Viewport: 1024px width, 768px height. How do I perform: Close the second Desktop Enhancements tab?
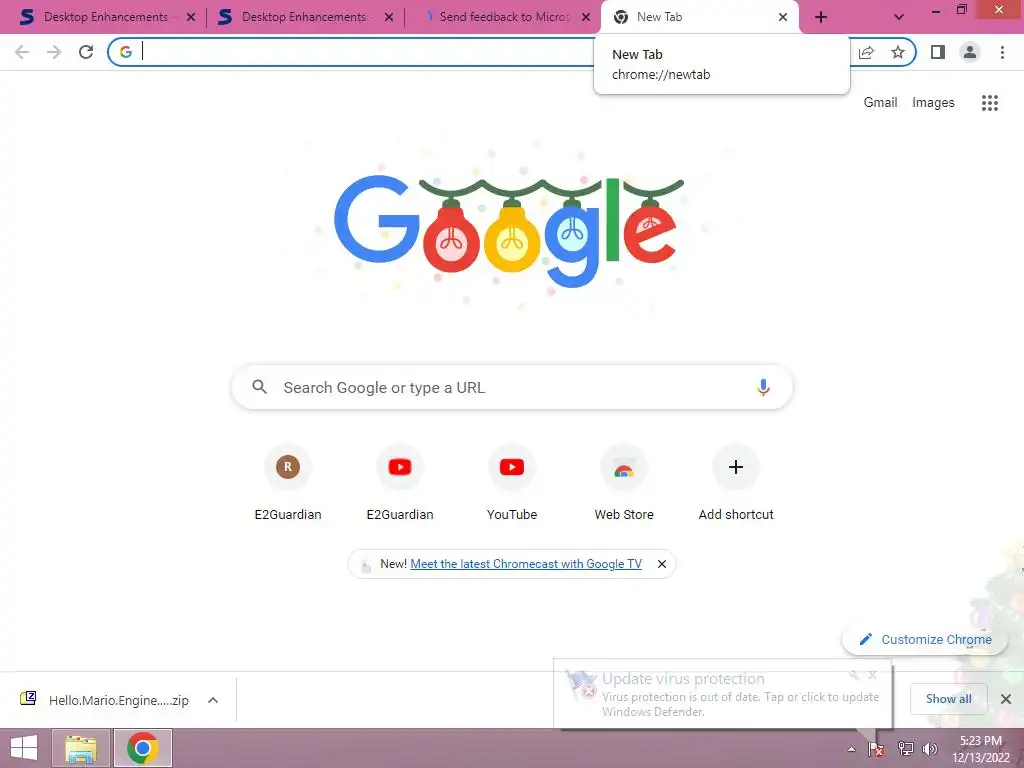click(389, 18)
